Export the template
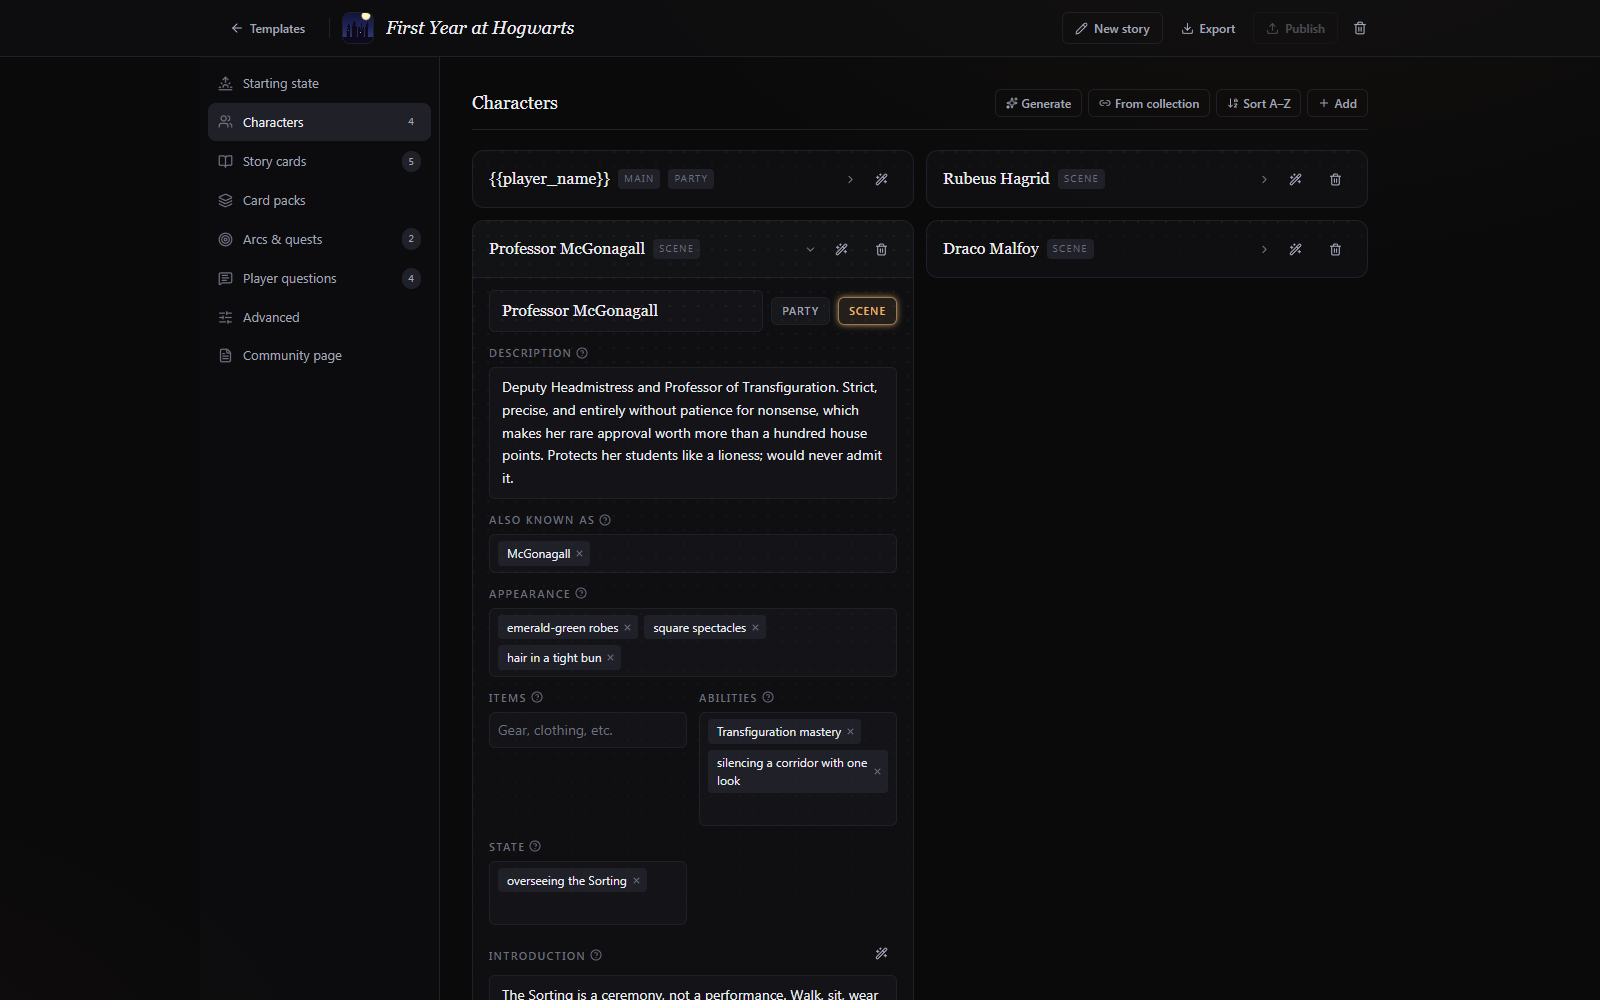1600x1000 pixels. pyautogui.click(x=1208, y=29)
